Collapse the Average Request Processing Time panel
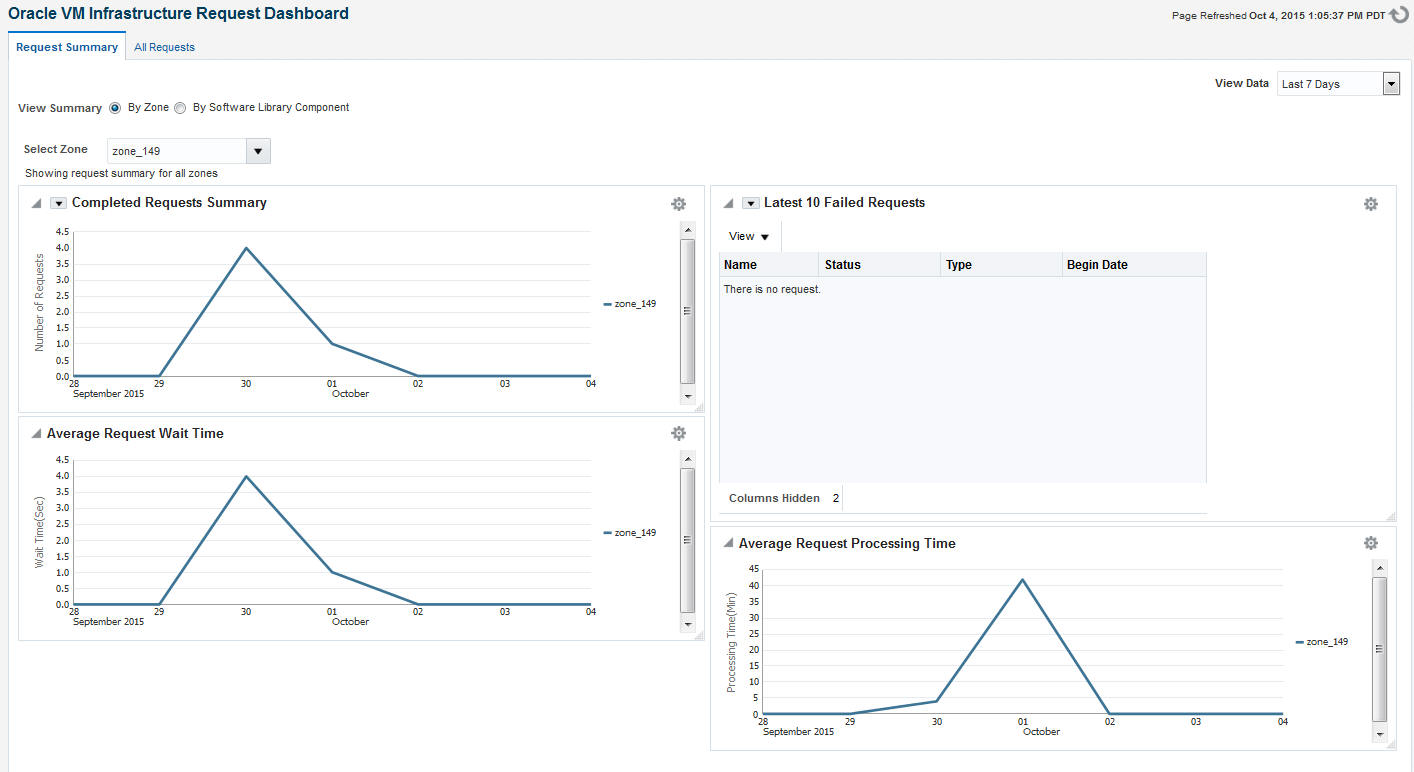The image size is (1414, 772). pos(728,544)
